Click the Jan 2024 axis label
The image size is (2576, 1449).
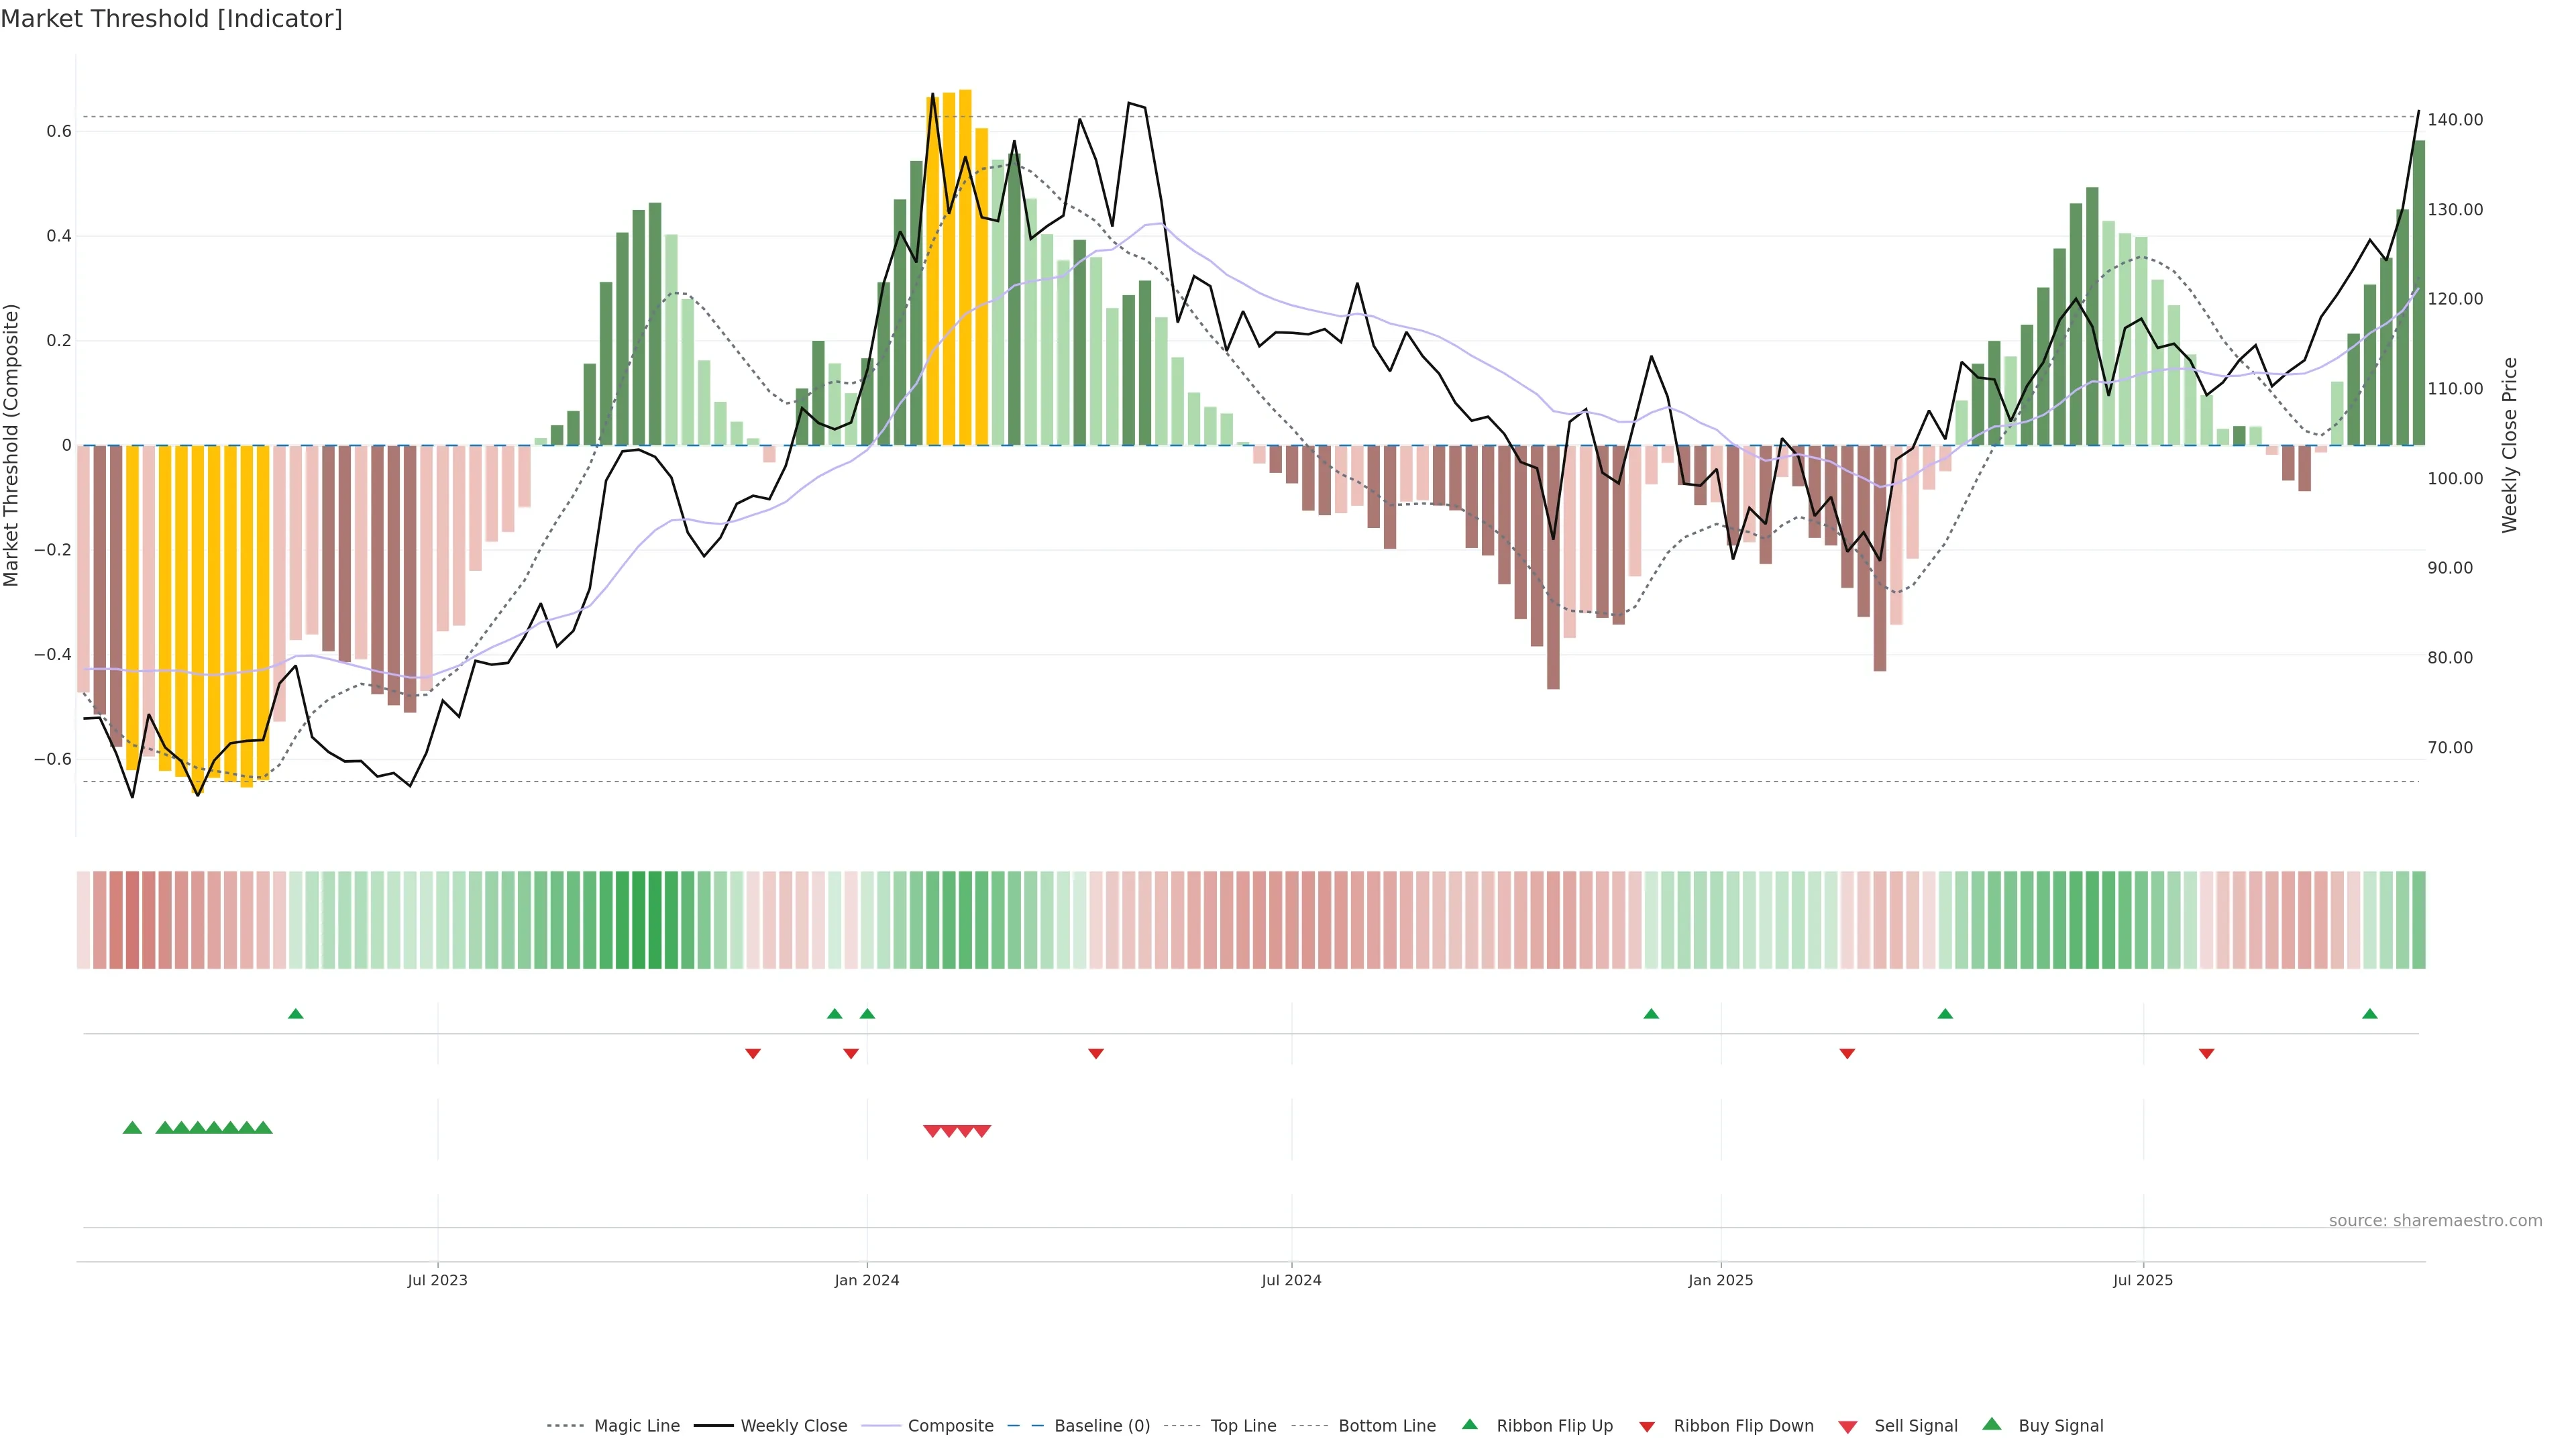pyautogui.click(x=866, y=1280)
